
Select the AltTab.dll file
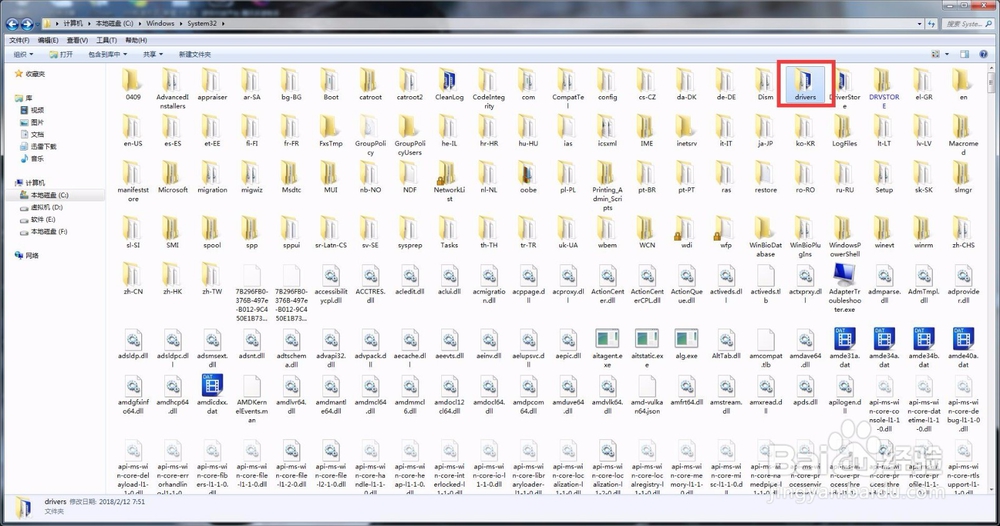click(726, 343)
